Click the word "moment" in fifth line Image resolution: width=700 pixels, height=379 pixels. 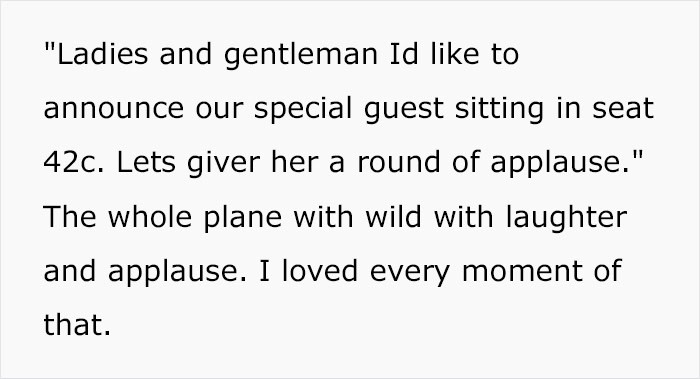(x=522, y=271)
